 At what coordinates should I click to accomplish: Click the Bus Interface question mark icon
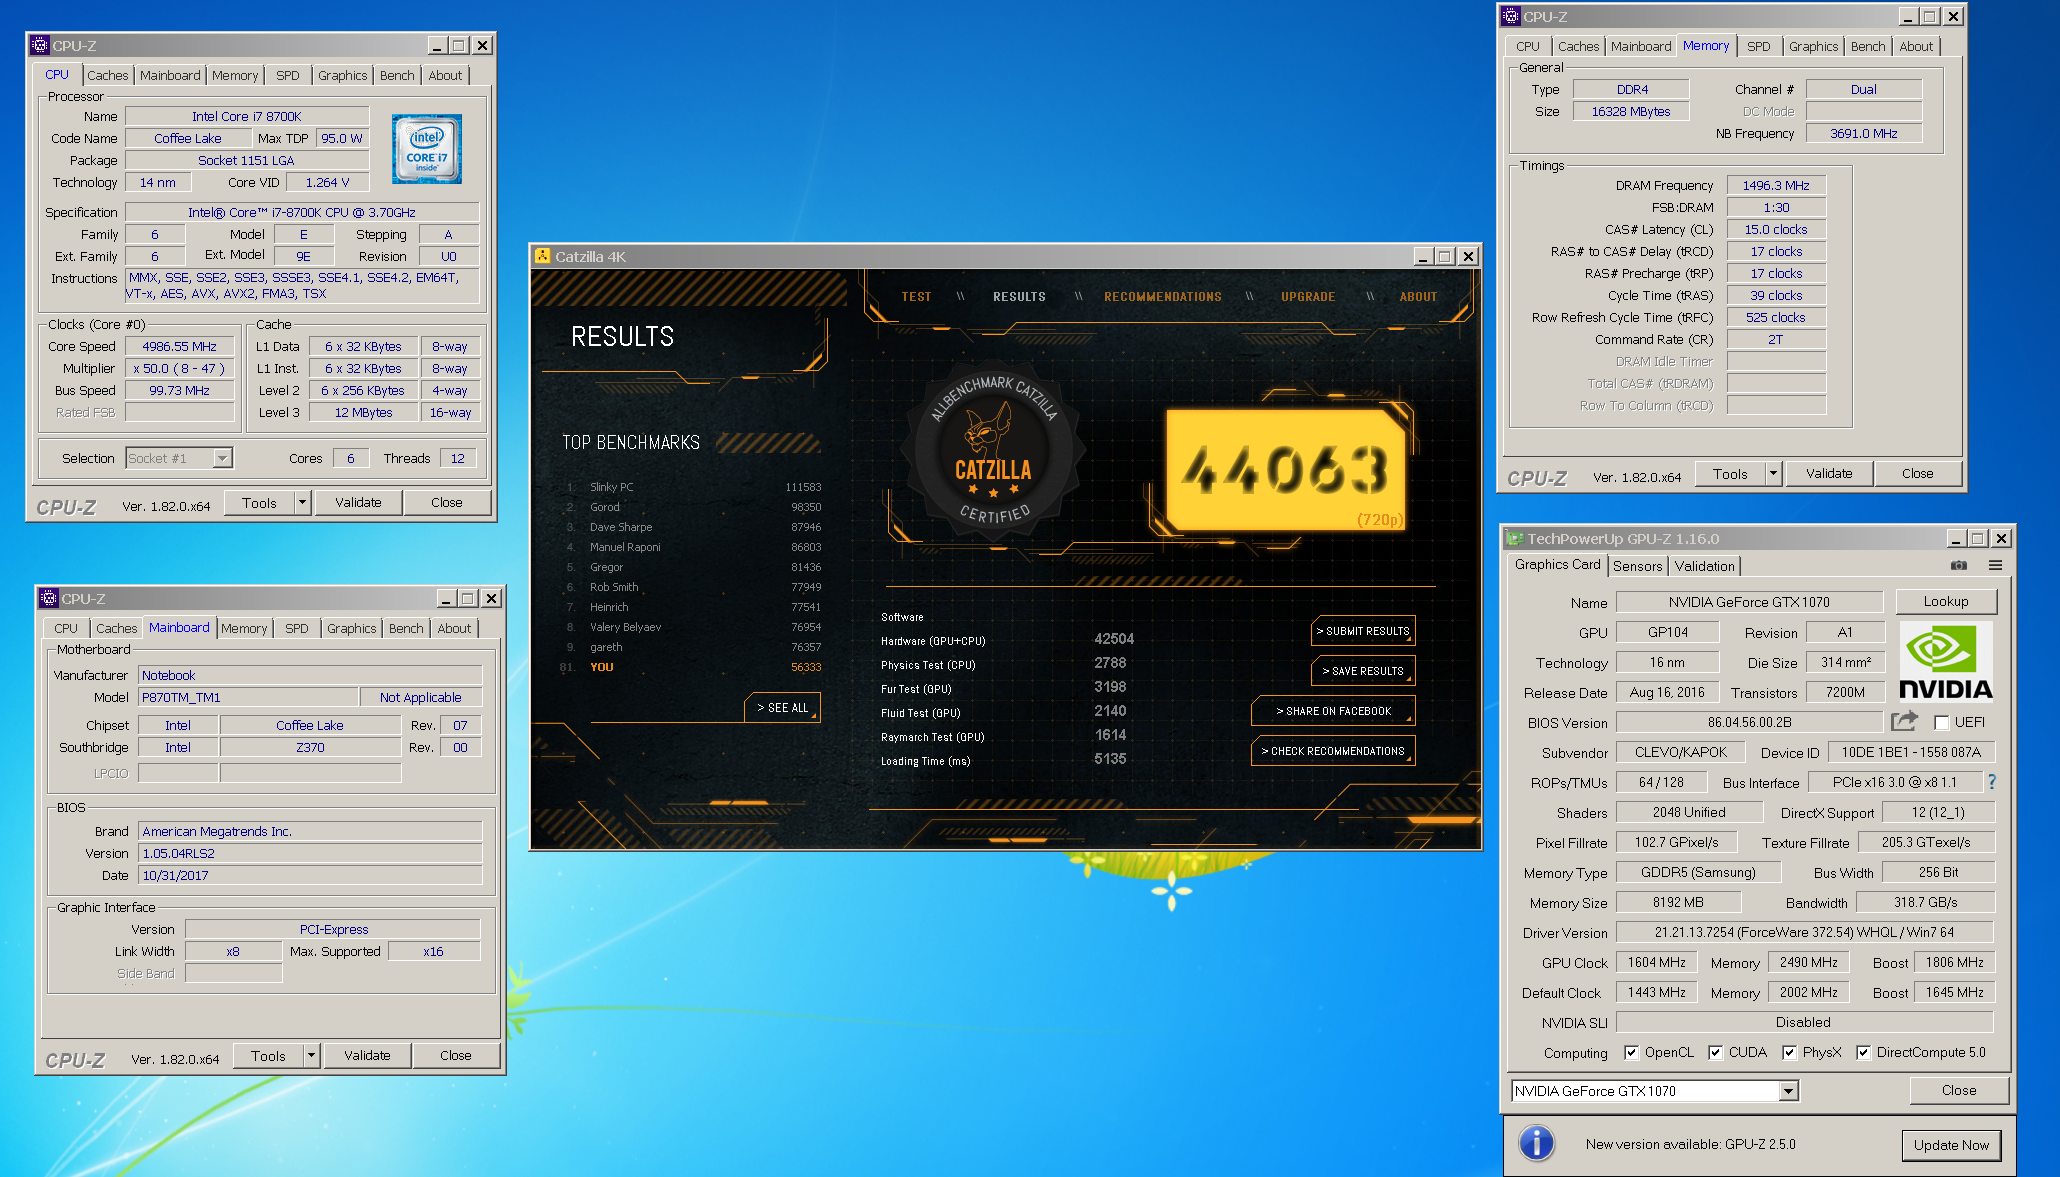[1991, 782]
